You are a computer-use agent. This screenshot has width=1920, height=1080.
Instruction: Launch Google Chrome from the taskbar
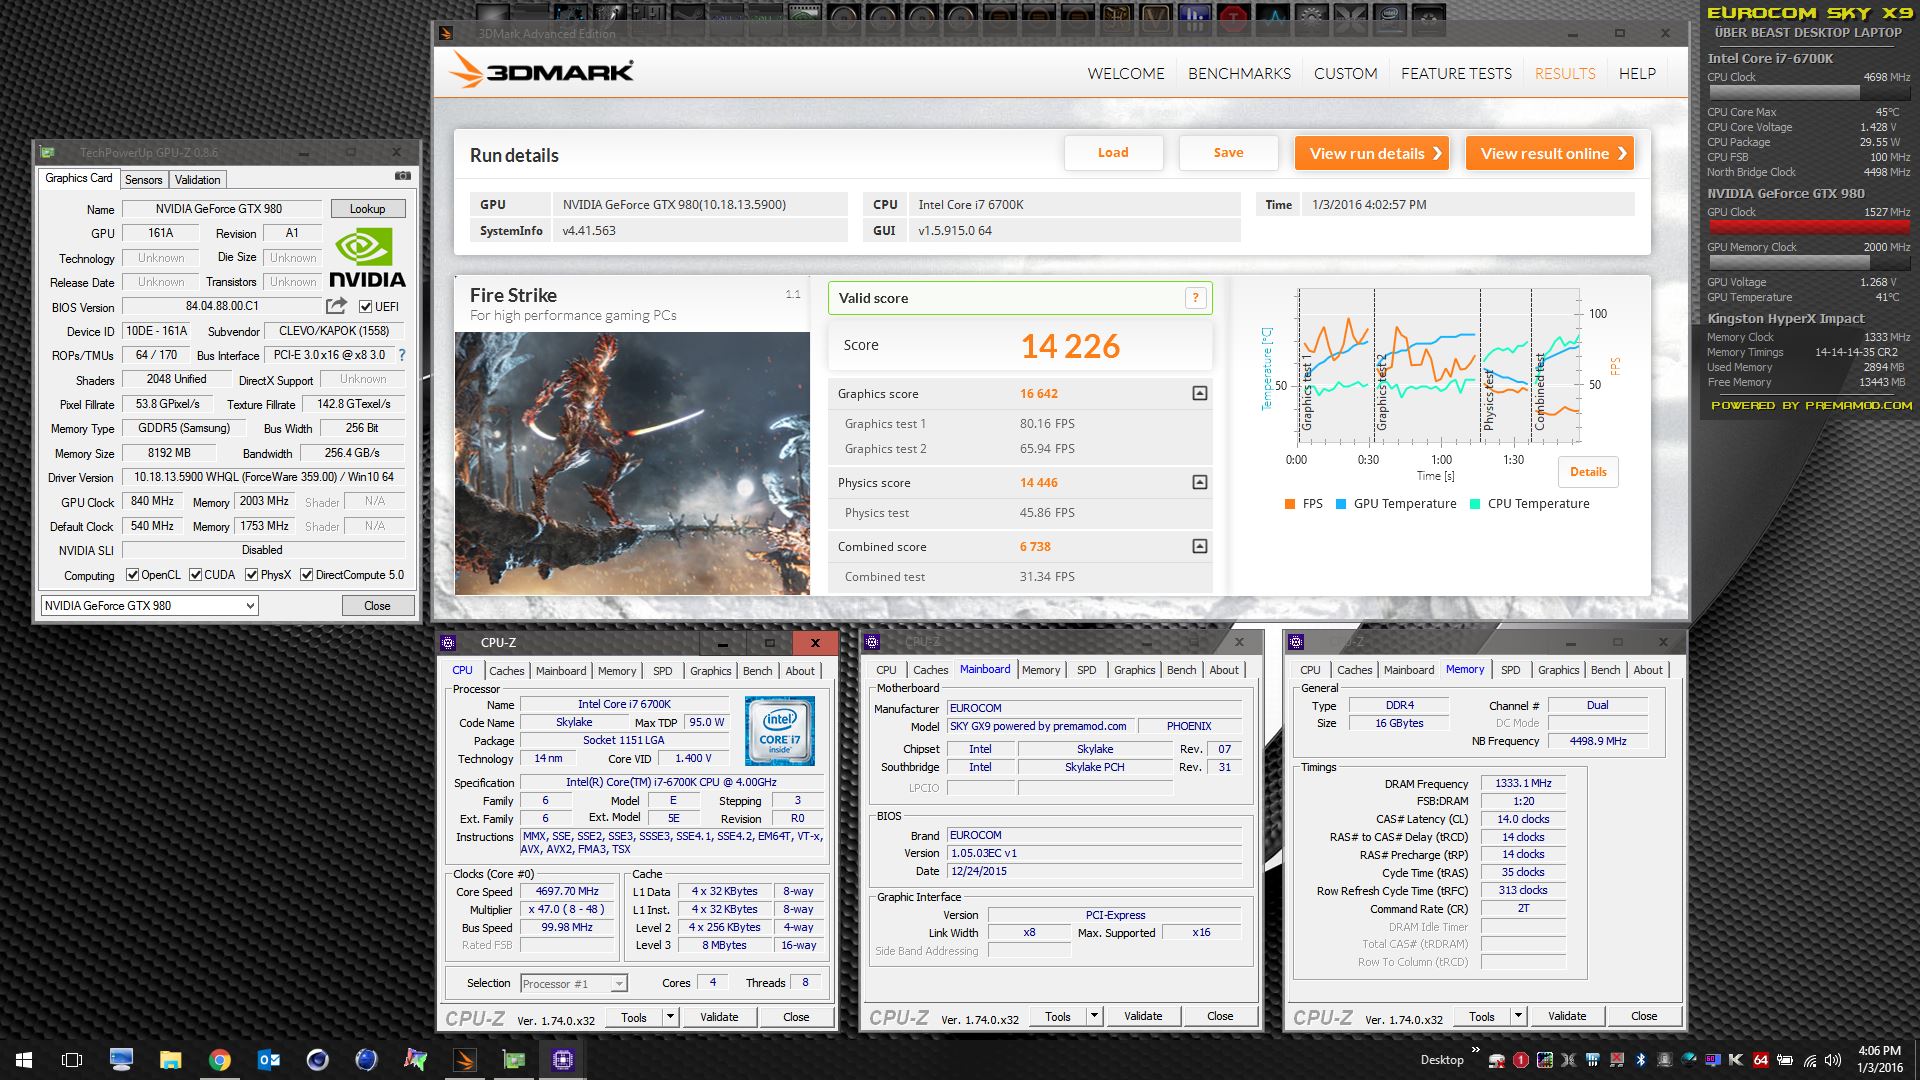(x=219, y=1060)
